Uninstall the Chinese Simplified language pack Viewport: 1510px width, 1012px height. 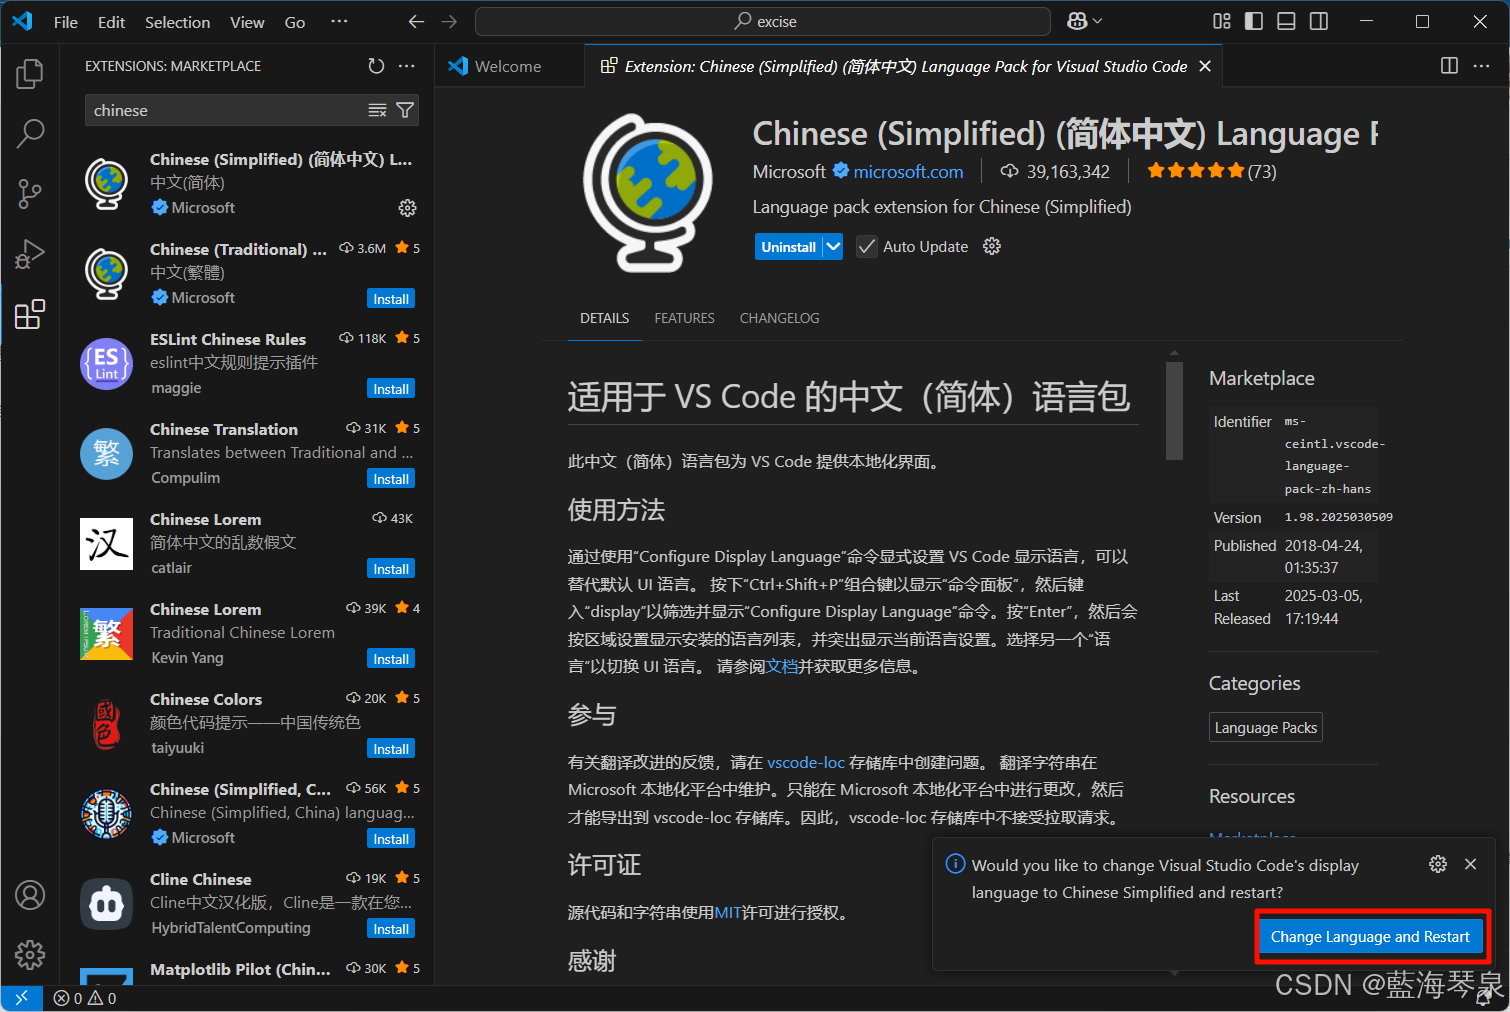(x=789, y=247)
